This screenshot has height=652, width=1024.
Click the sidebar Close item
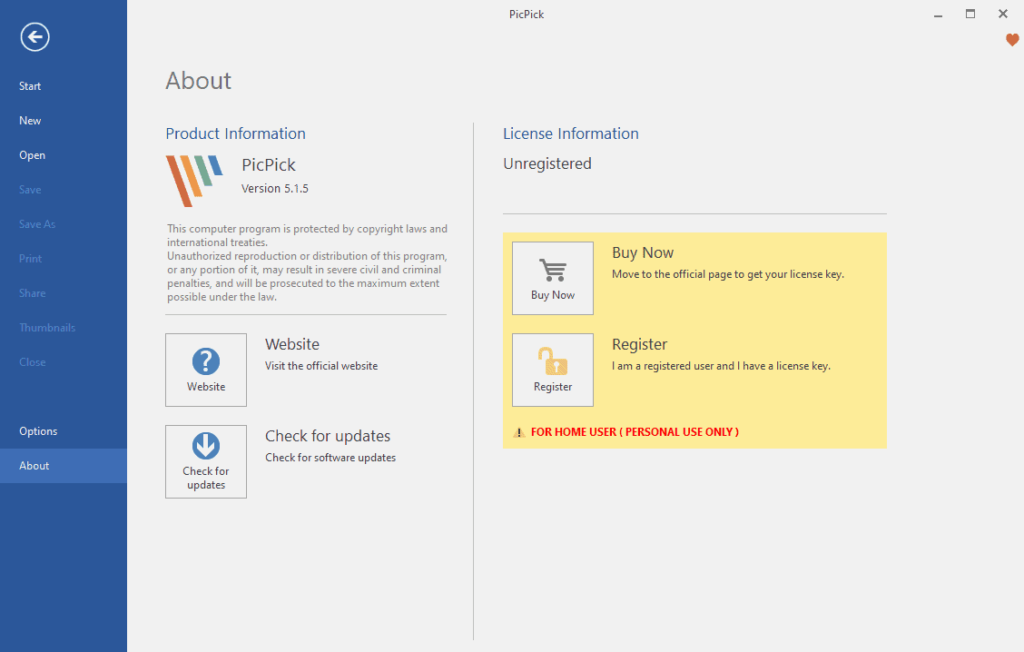click(x=32, y=363)
